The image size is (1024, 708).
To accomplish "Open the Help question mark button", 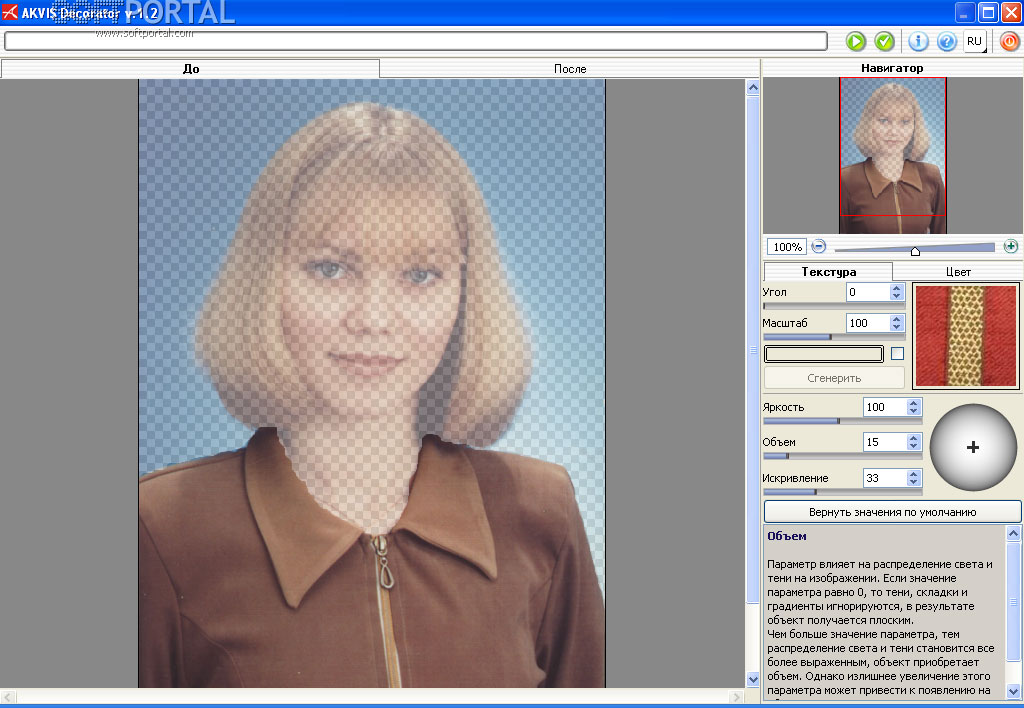I will click(x=946, y=42).
